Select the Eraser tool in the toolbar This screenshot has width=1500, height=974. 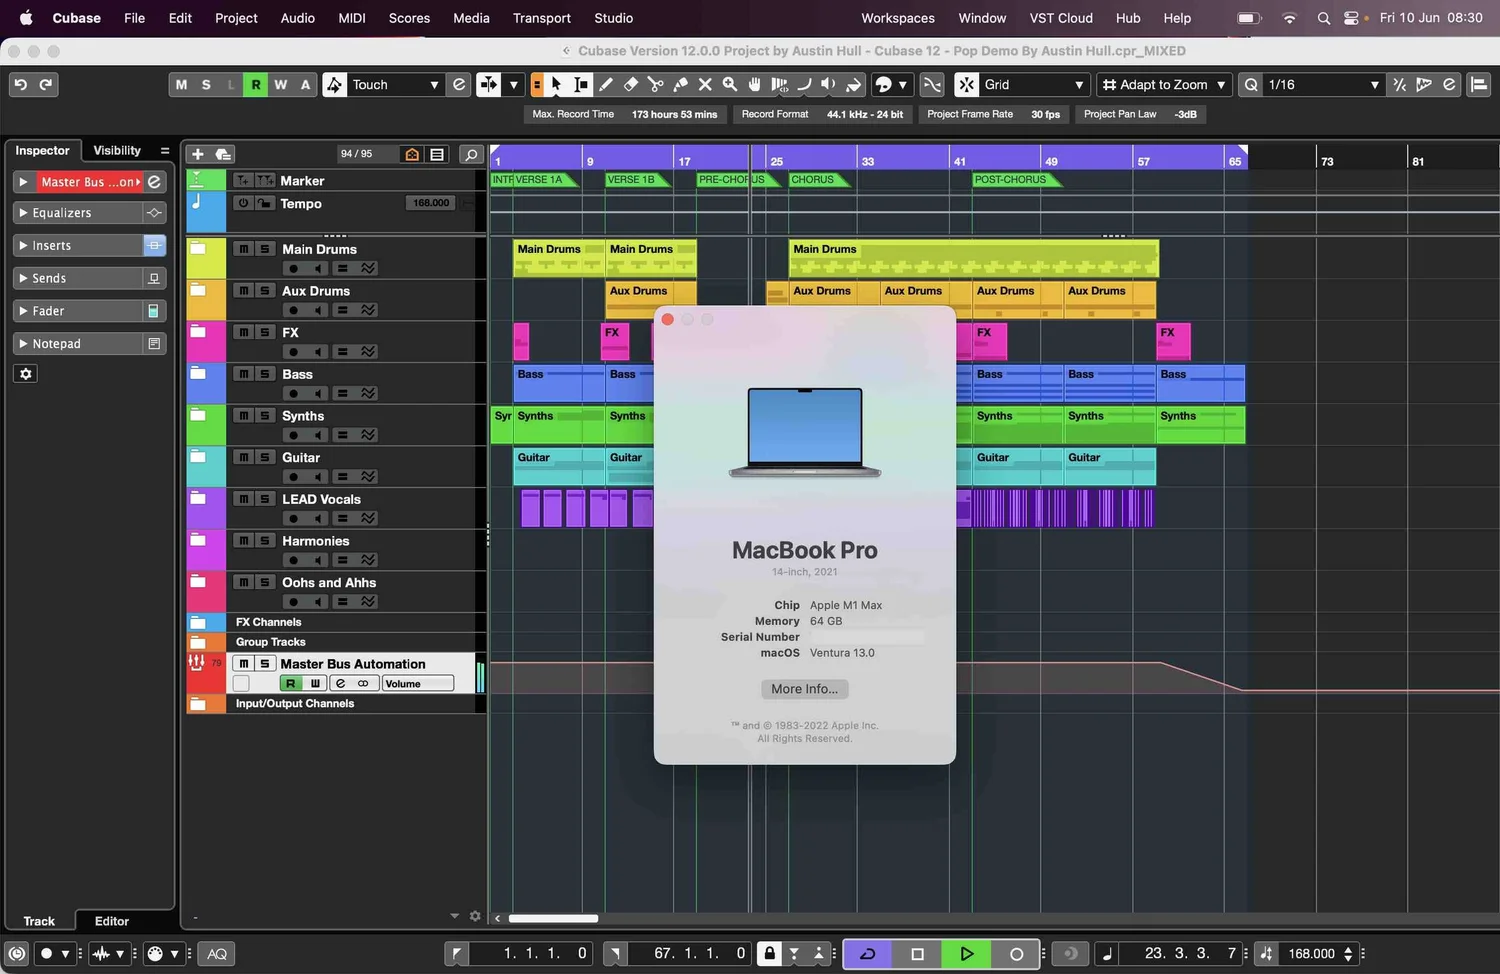(x=630, y=85)
